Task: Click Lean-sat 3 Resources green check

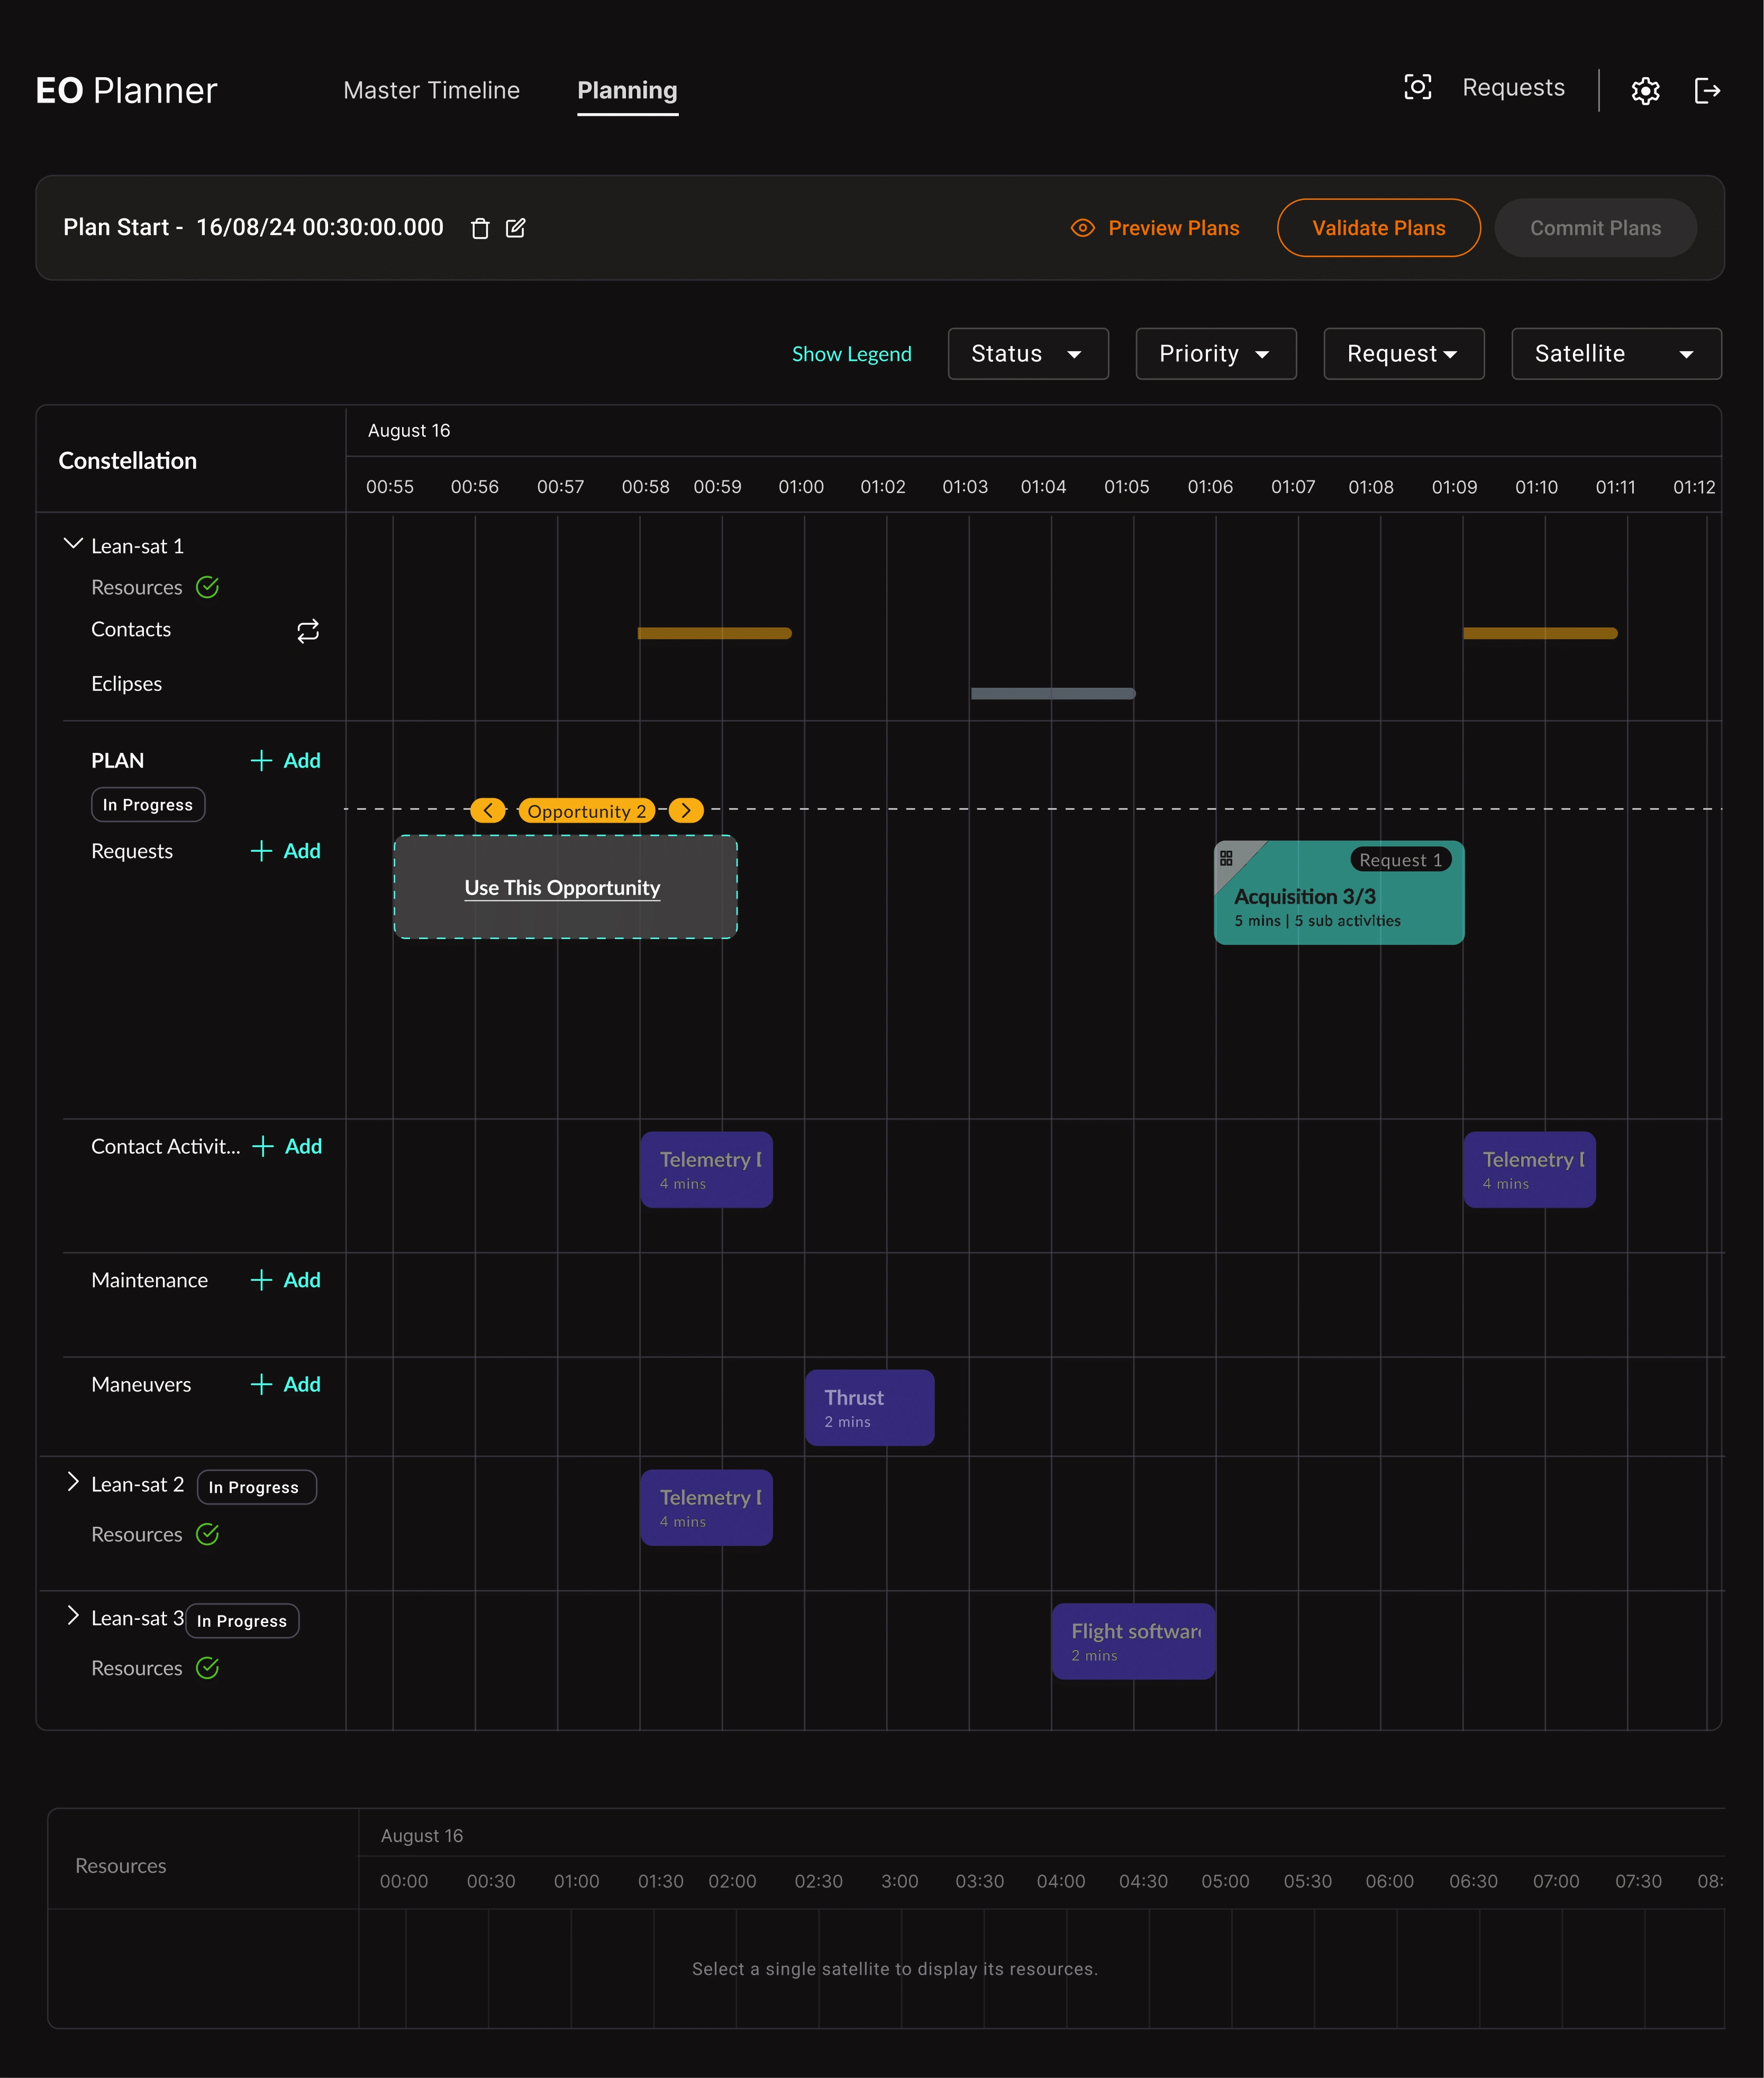Action: click(x=208, y=1668)
